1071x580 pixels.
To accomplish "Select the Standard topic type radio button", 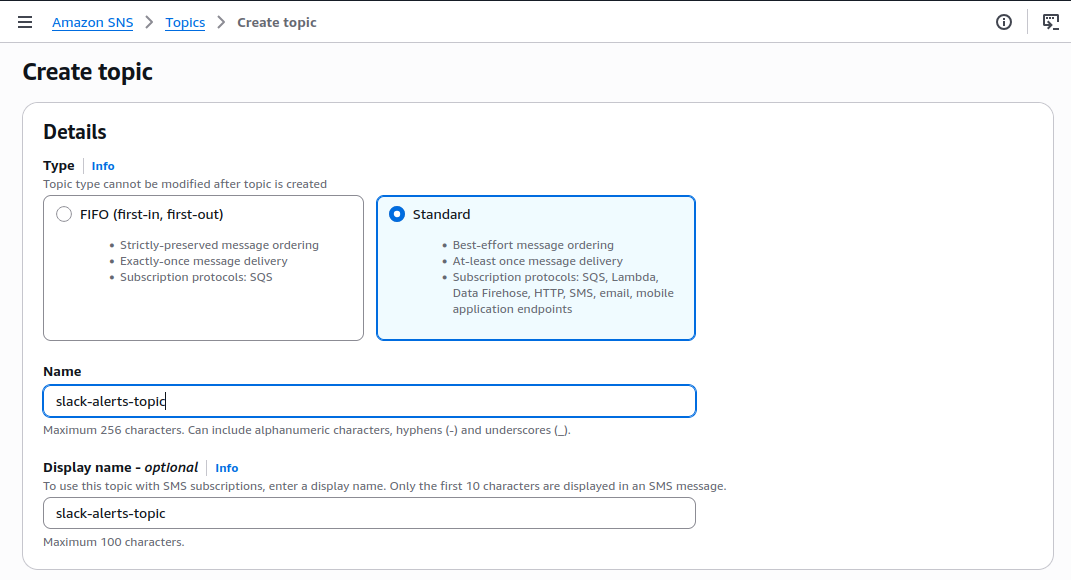I will [397, 214].
